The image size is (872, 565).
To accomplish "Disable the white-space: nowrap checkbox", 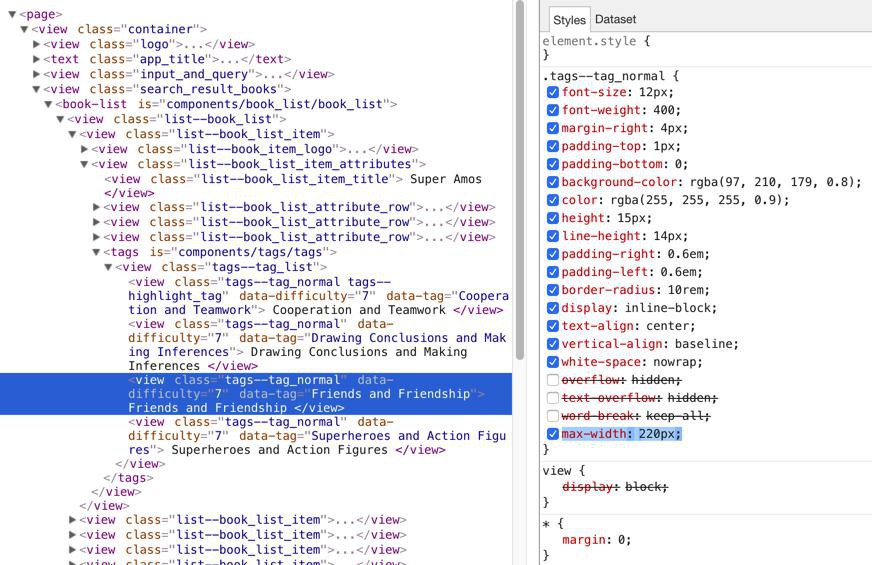I will pos(553,362).
